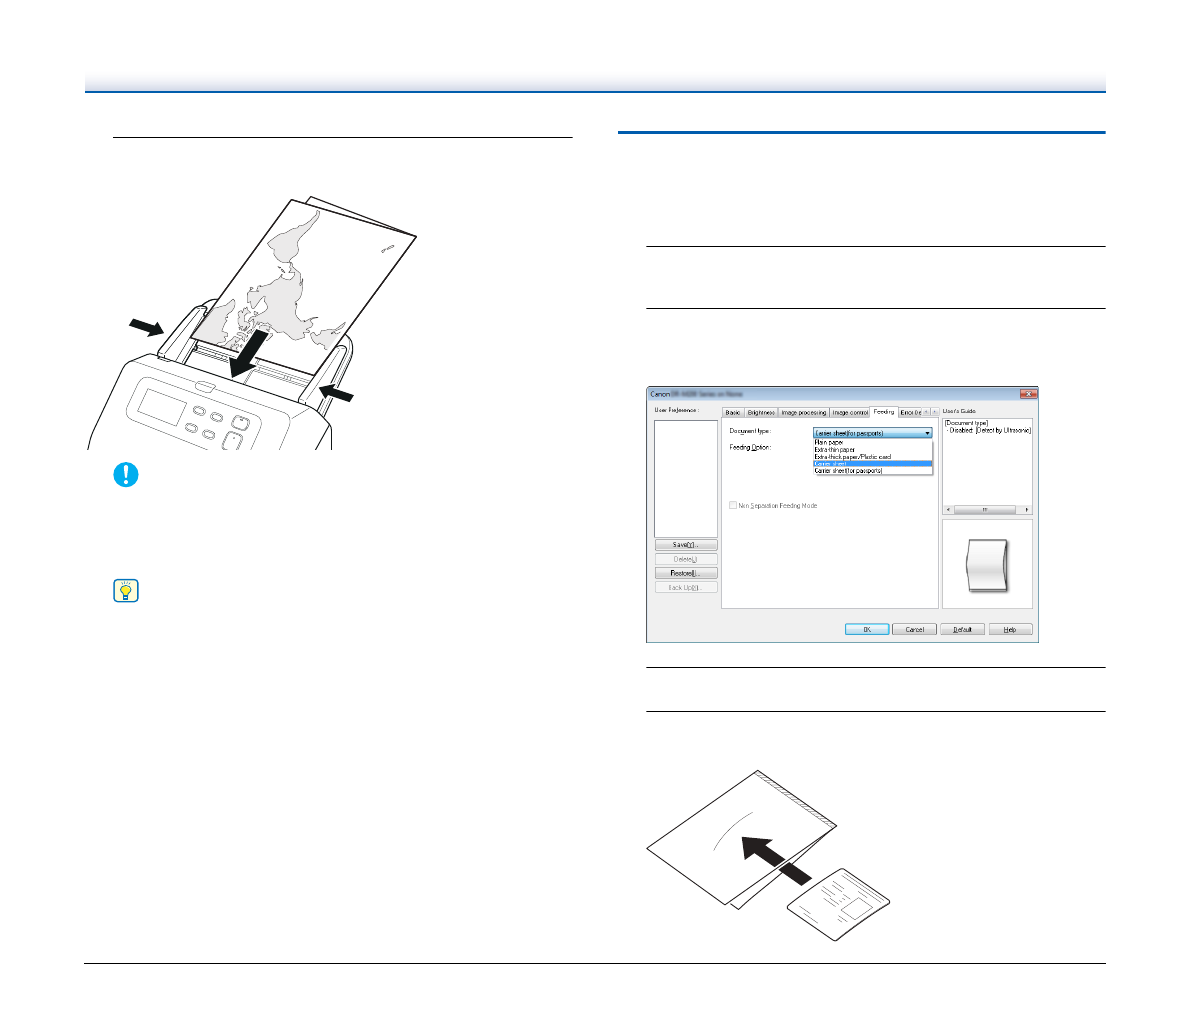Click the User's Guide scroll right arrow
Screen dimensions: 1190x1020
coord(1027,509)
